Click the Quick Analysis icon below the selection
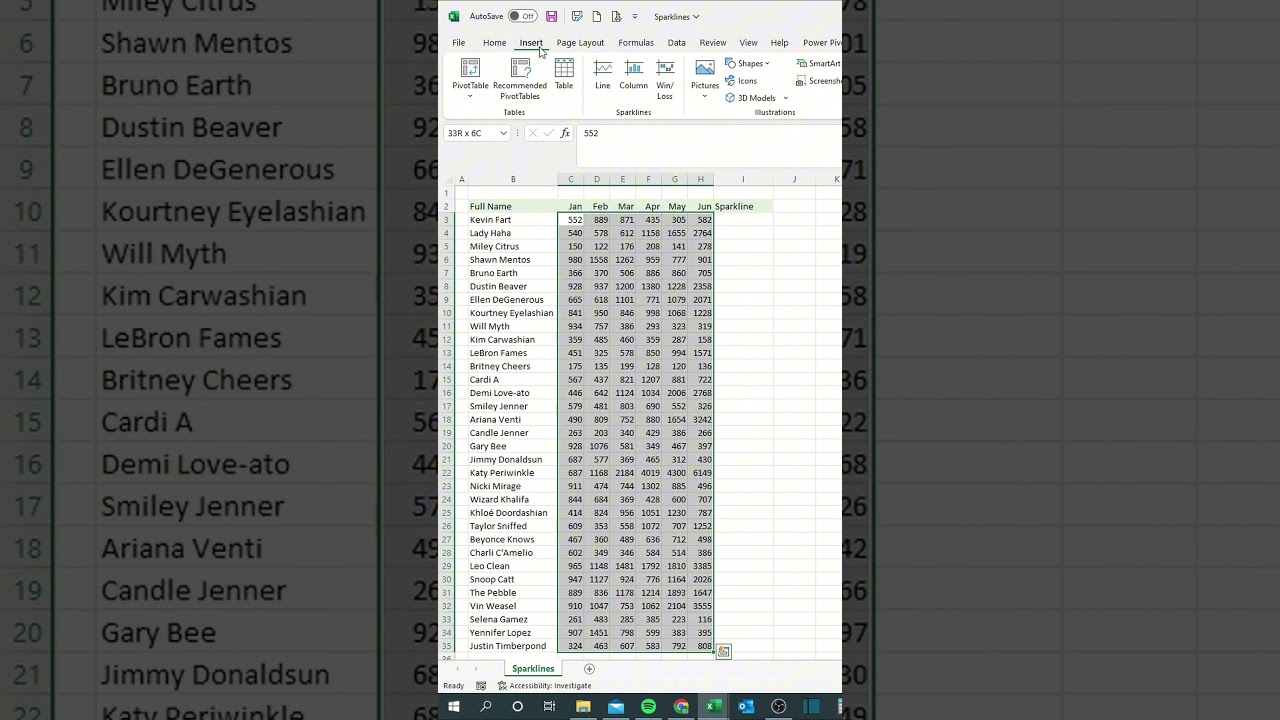 click(723, 652)
